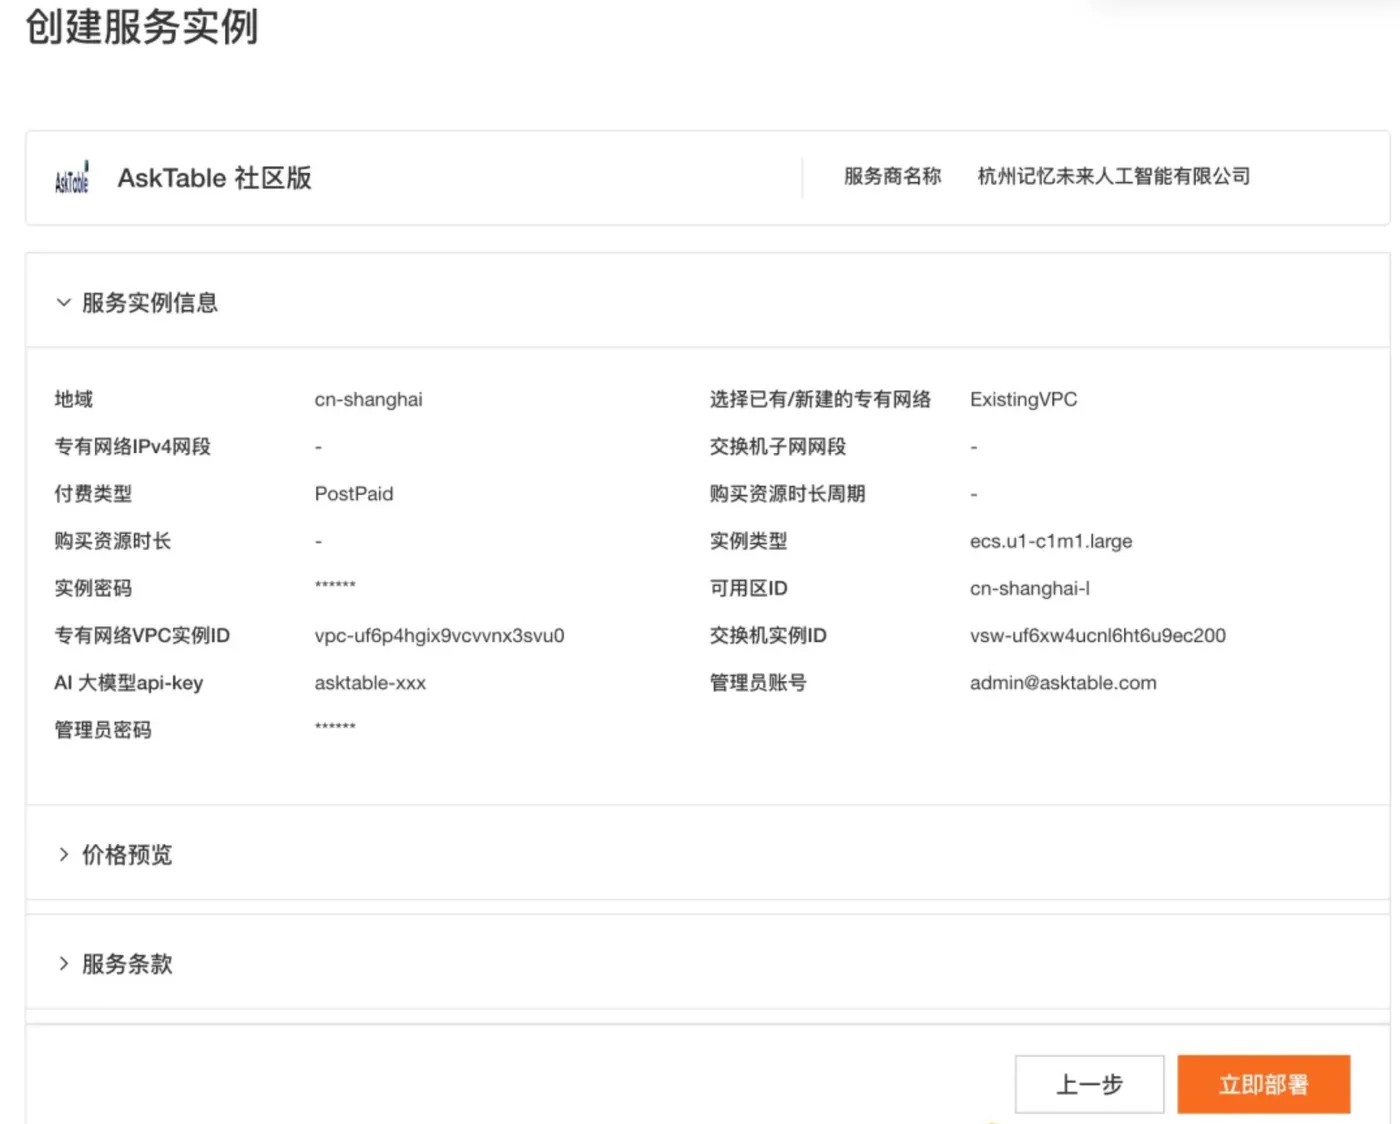
Task: Click the PostPaid billing type value
Action: [354, 493]
